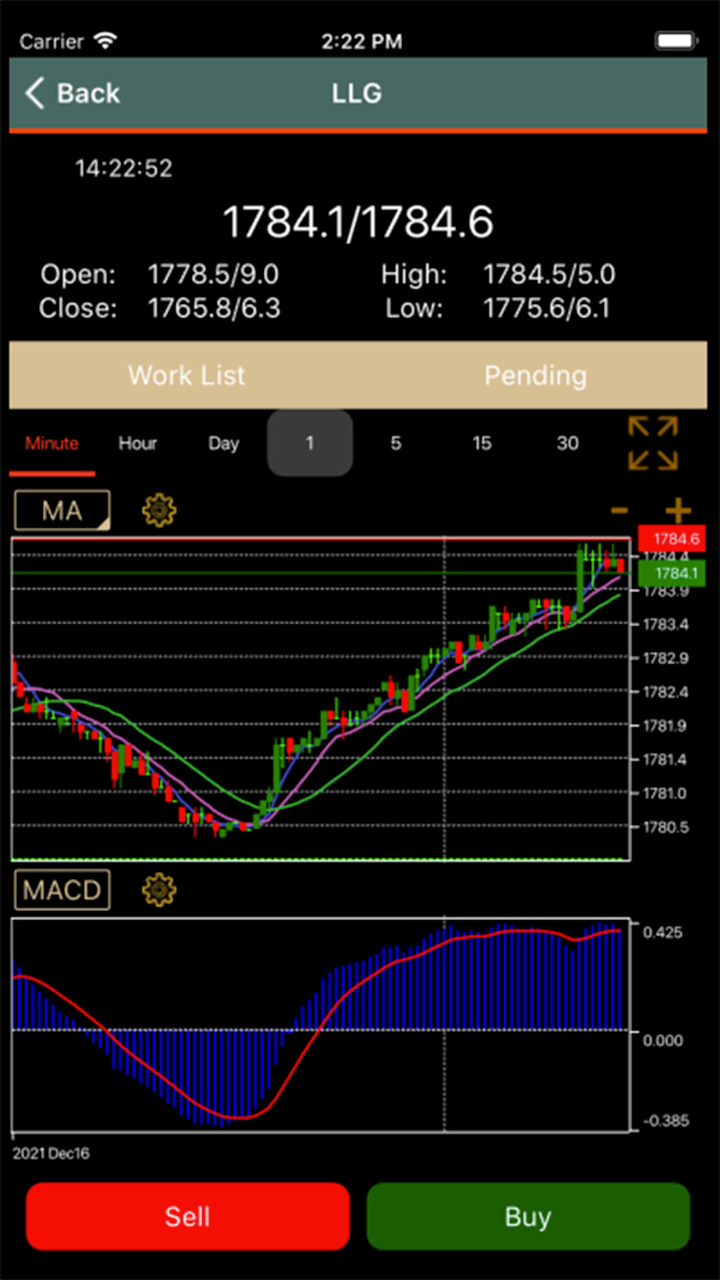Open the MA indicator dropdown

tap(62, 511)
